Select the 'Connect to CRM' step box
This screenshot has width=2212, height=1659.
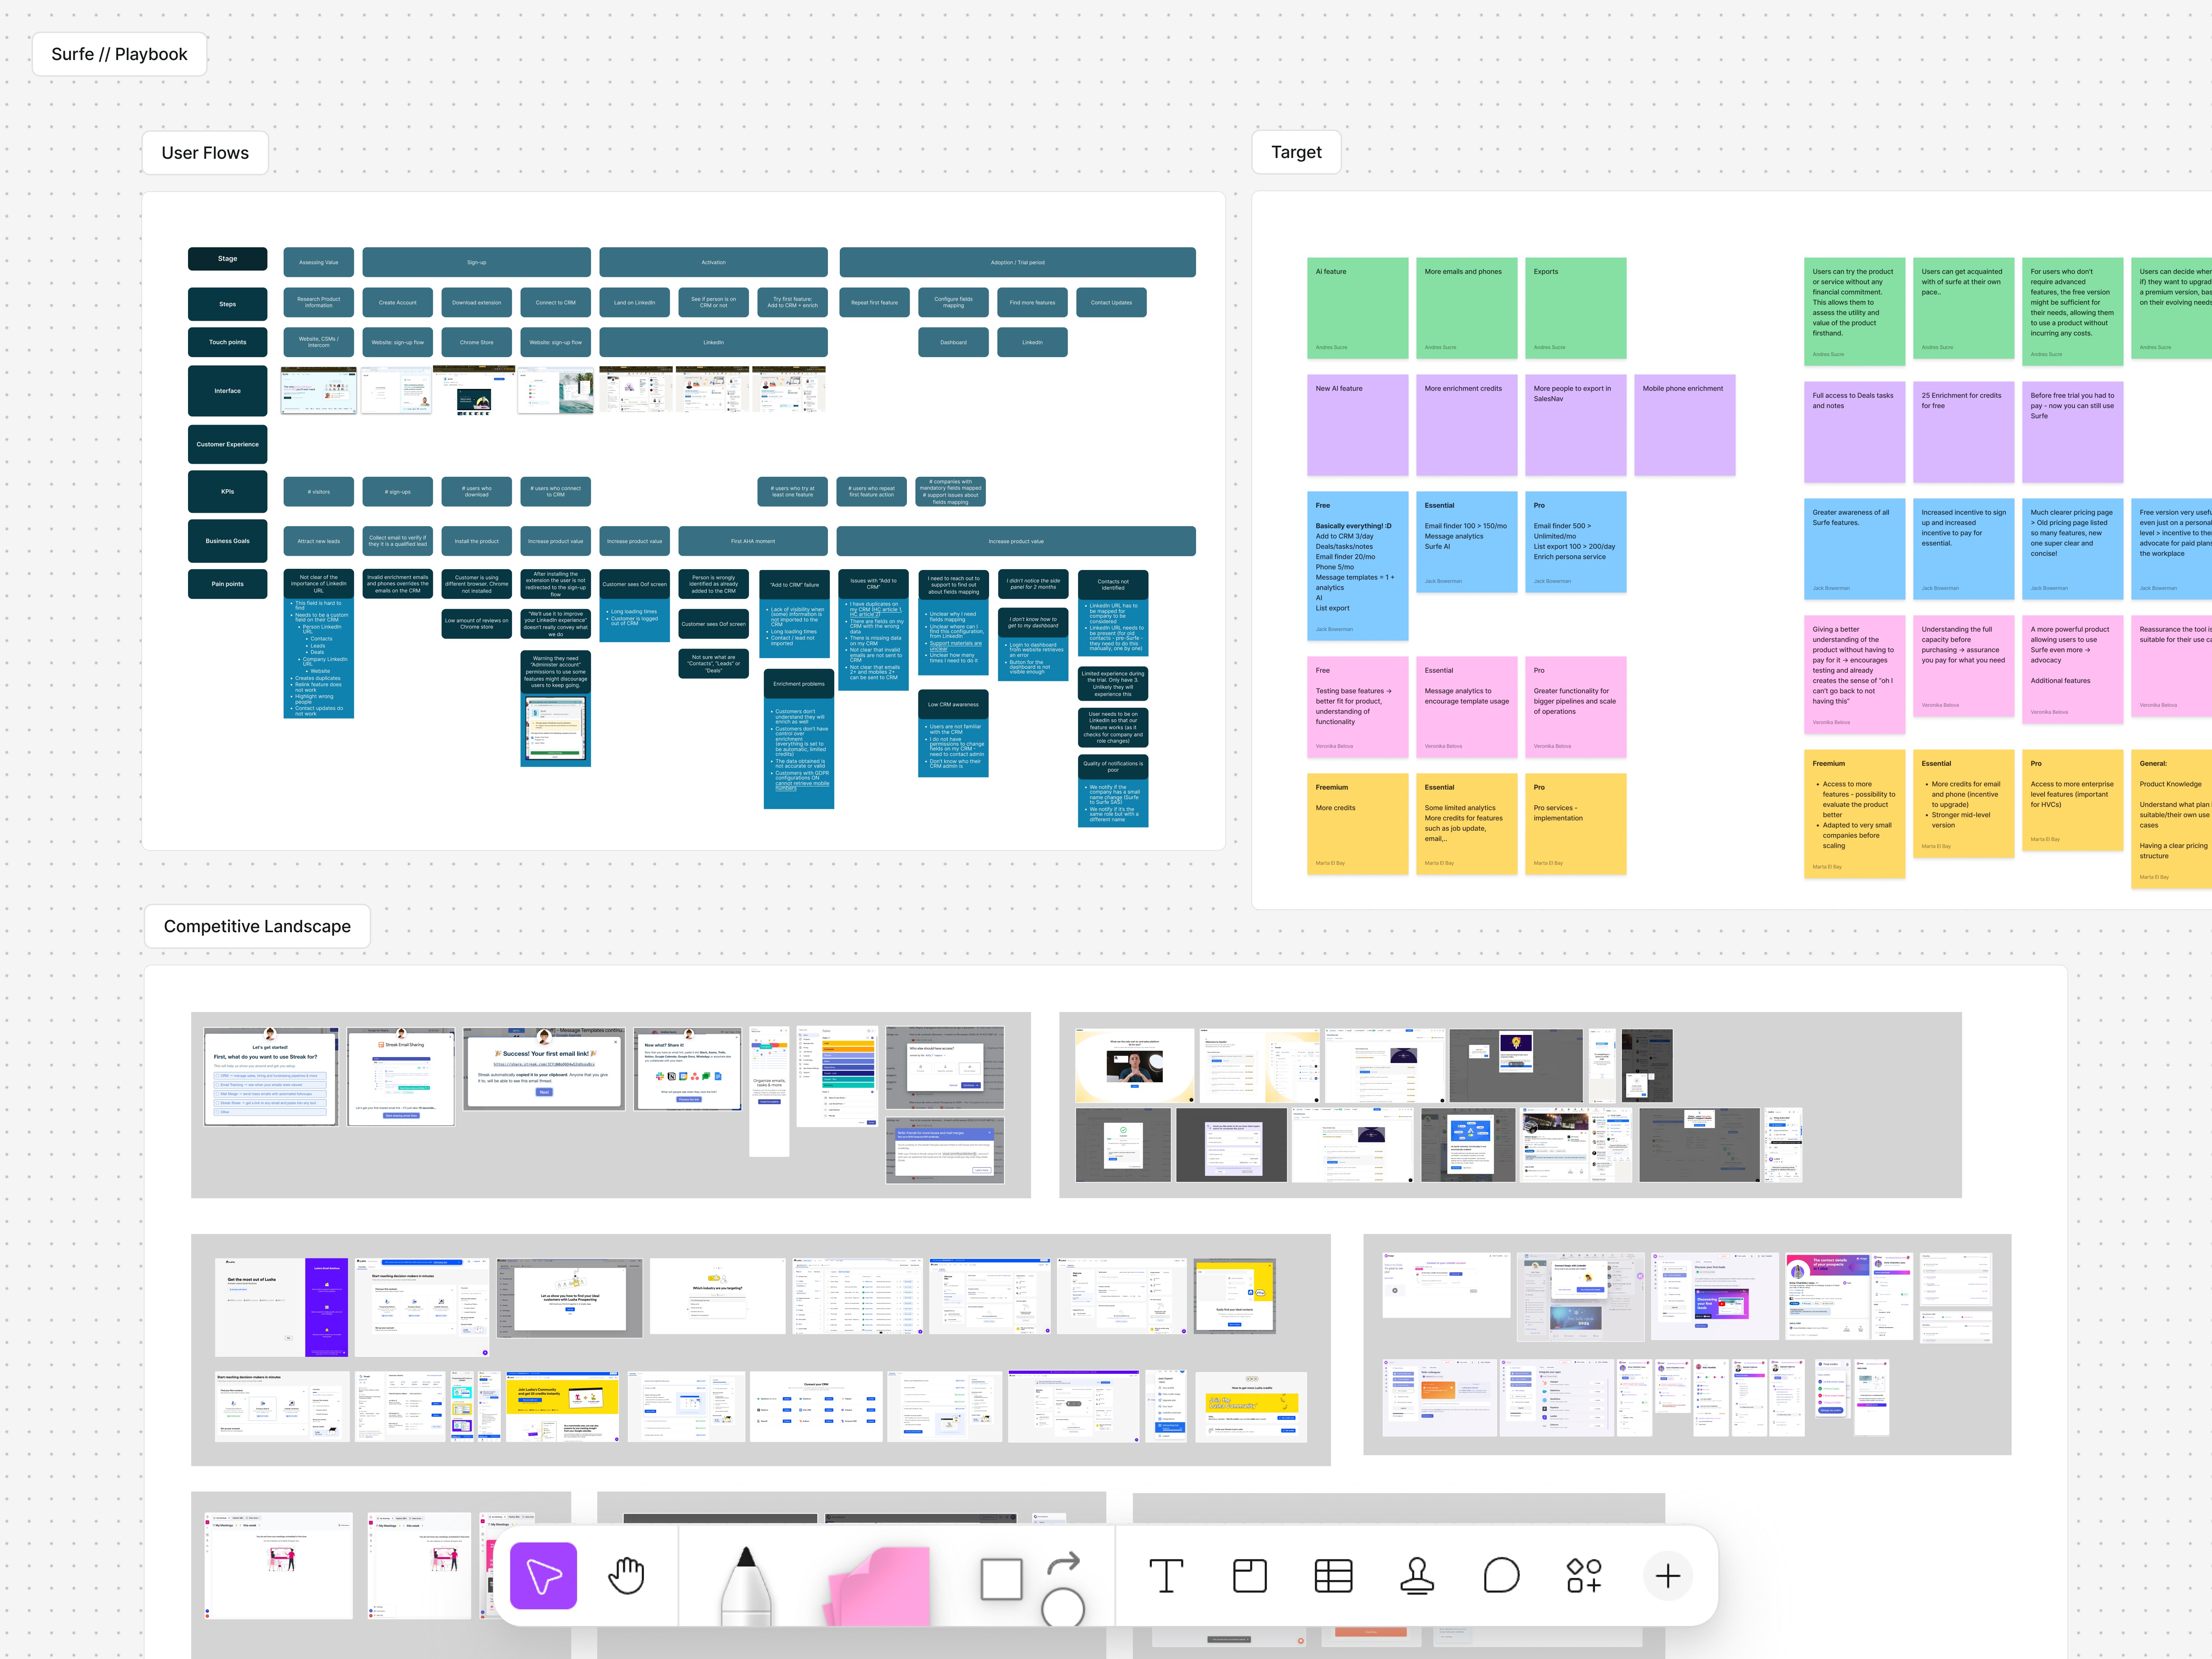(x=556, y=302)
